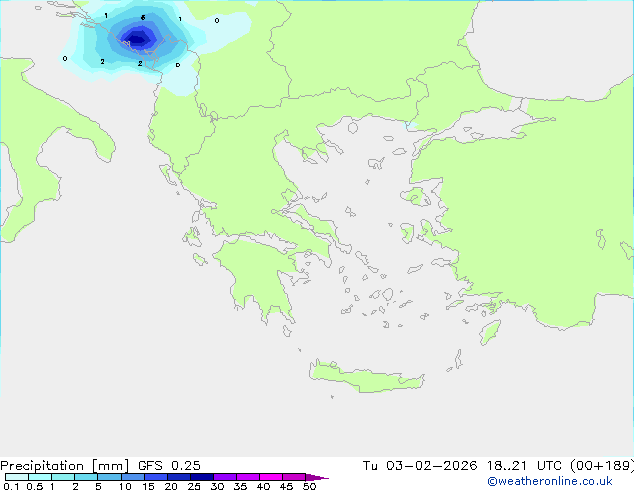Click the 0.5–1 mm legend swatch
634x490 pixels.
(x=40, y=477)
